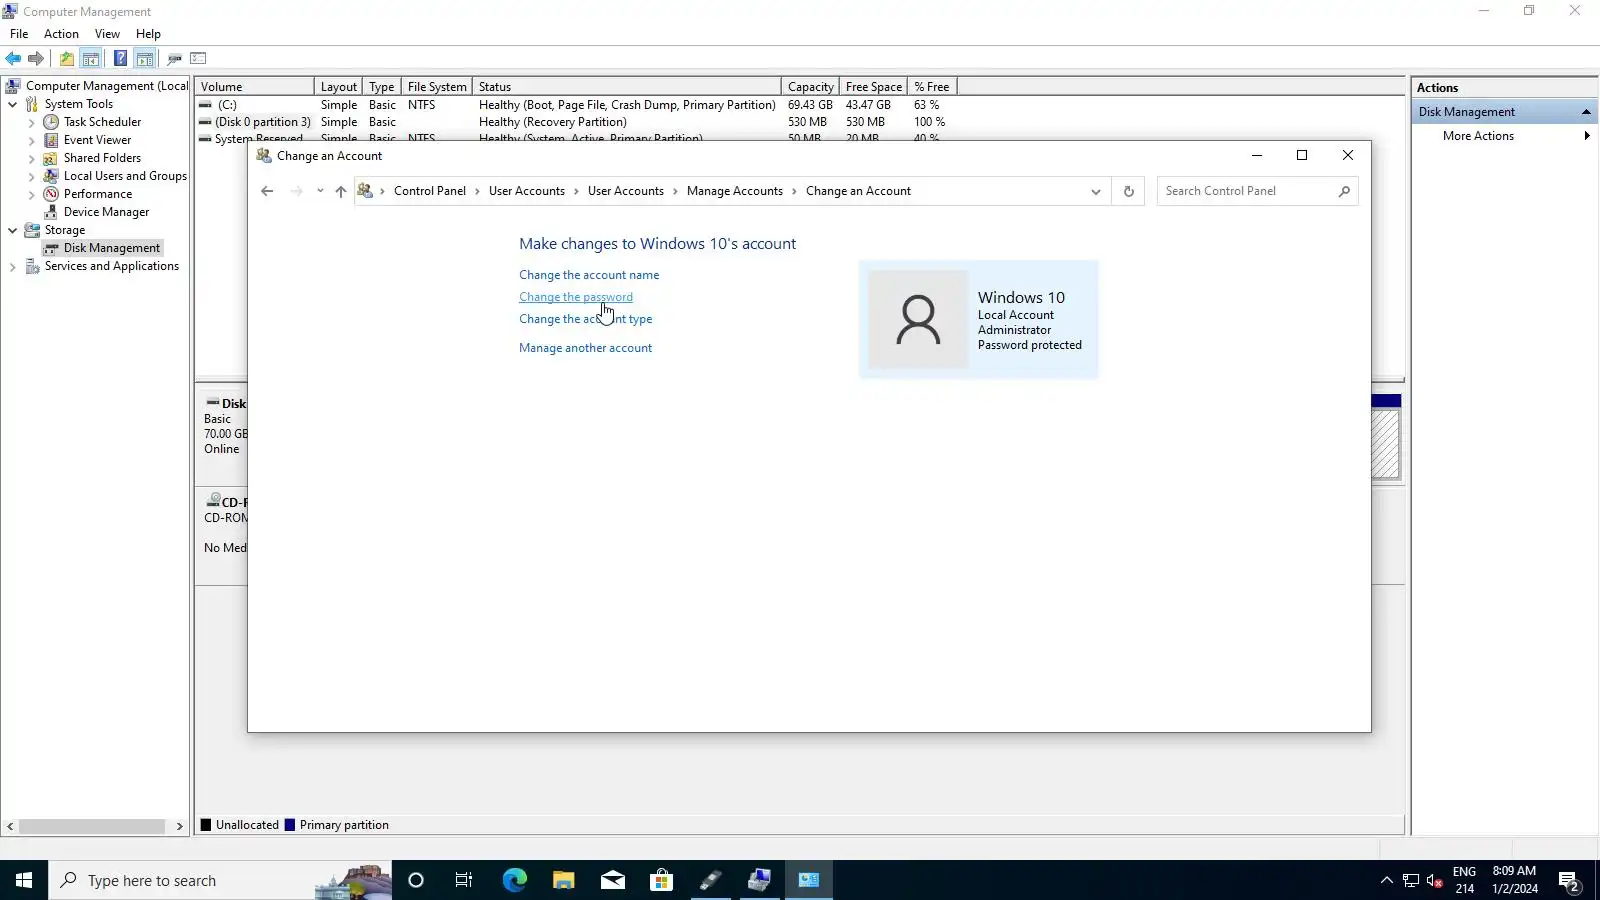The image size is (1600, 900).
Task: Click Change the account type link
Action: point(586,319)
